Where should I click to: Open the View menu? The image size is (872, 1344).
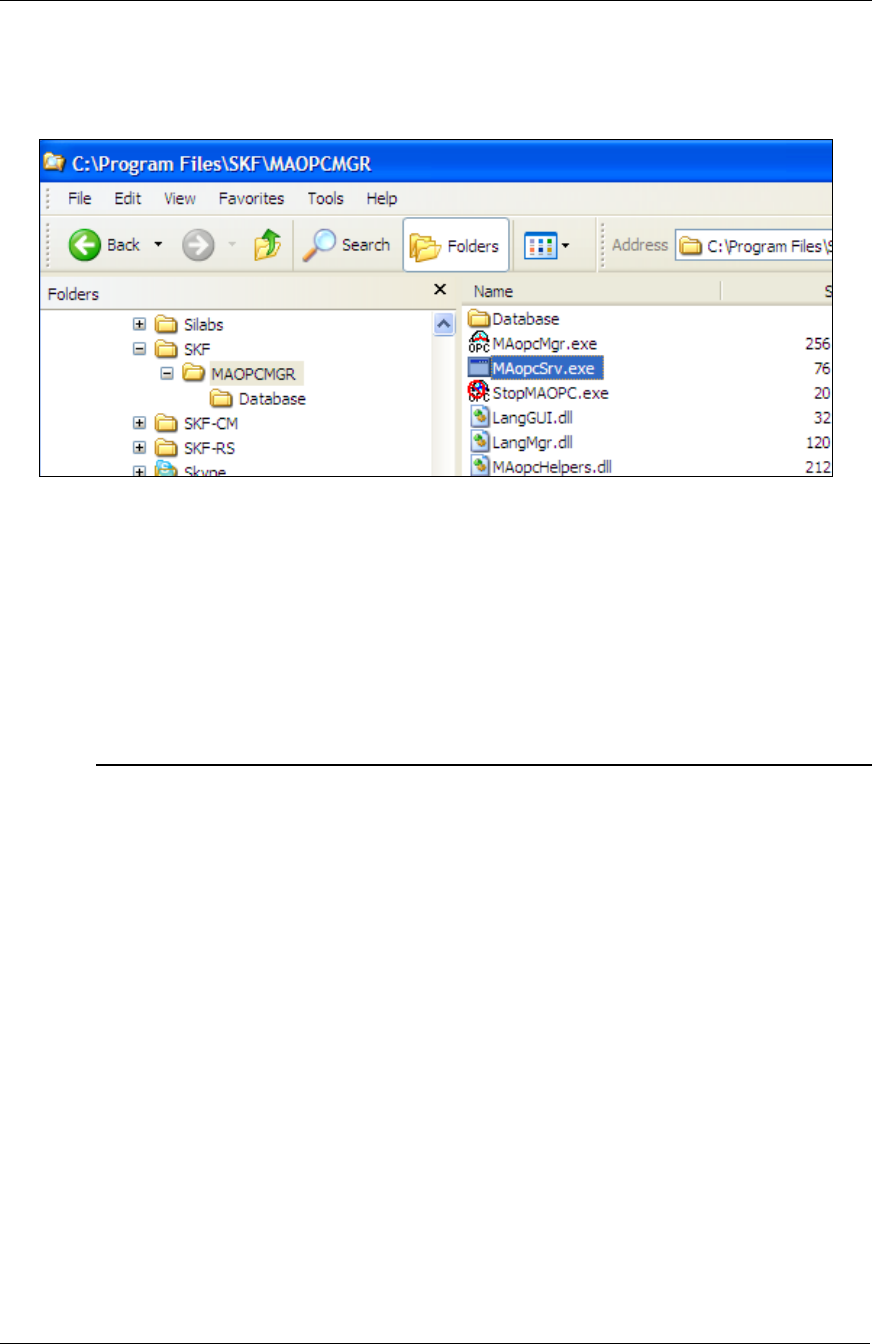coord(180,199)
